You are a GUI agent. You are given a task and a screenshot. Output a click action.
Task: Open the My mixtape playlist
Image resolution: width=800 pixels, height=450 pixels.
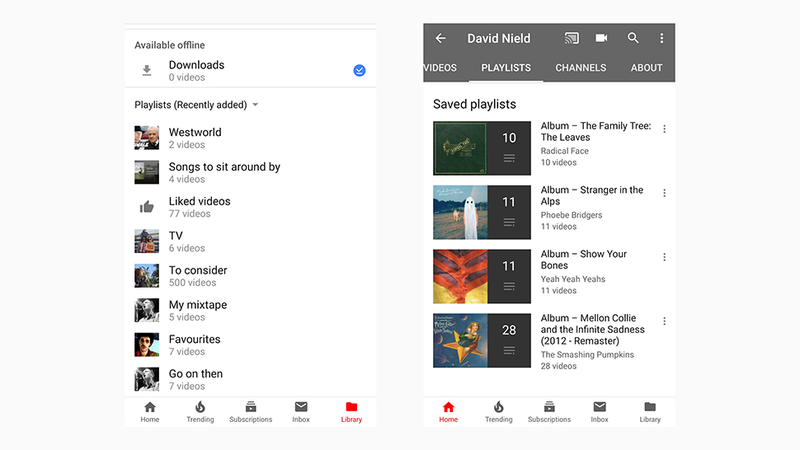[251, 310]
